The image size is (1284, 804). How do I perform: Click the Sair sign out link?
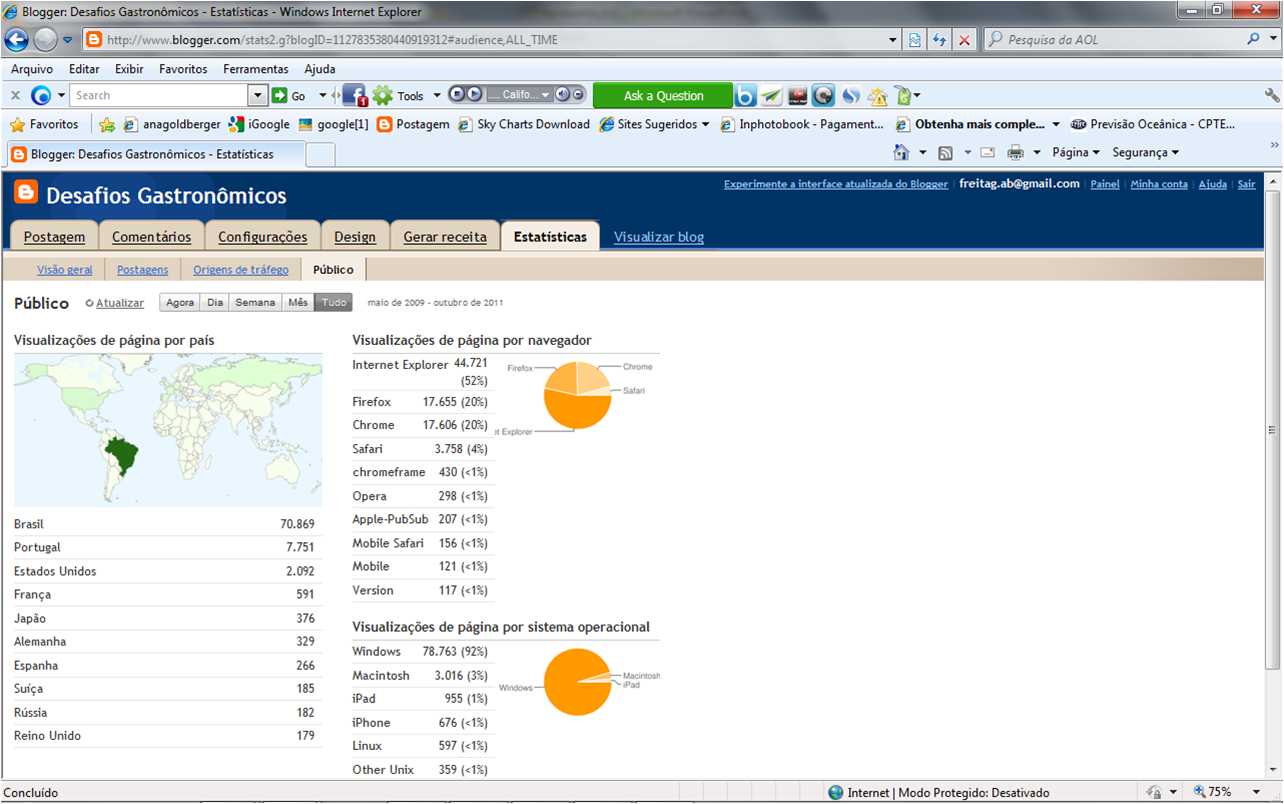pyautogui.click(x=1246, y=184)
